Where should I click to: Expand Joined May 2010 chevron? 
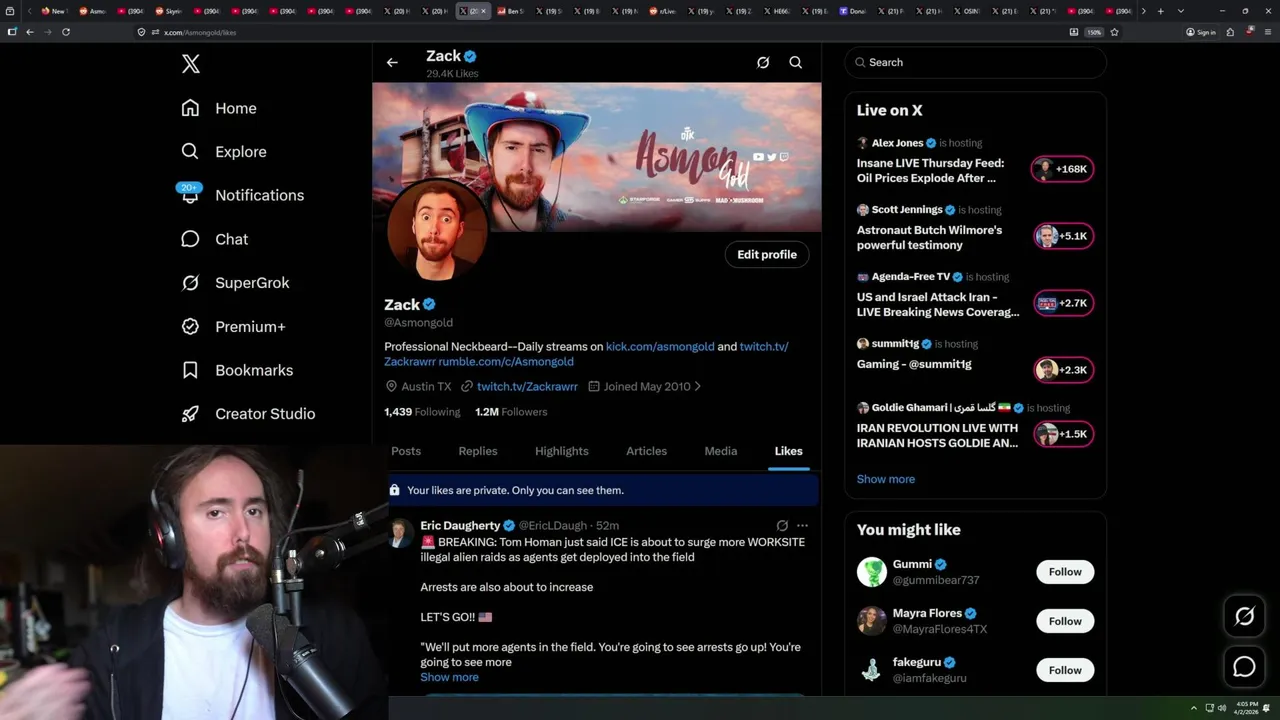click(x=697, y=386)
